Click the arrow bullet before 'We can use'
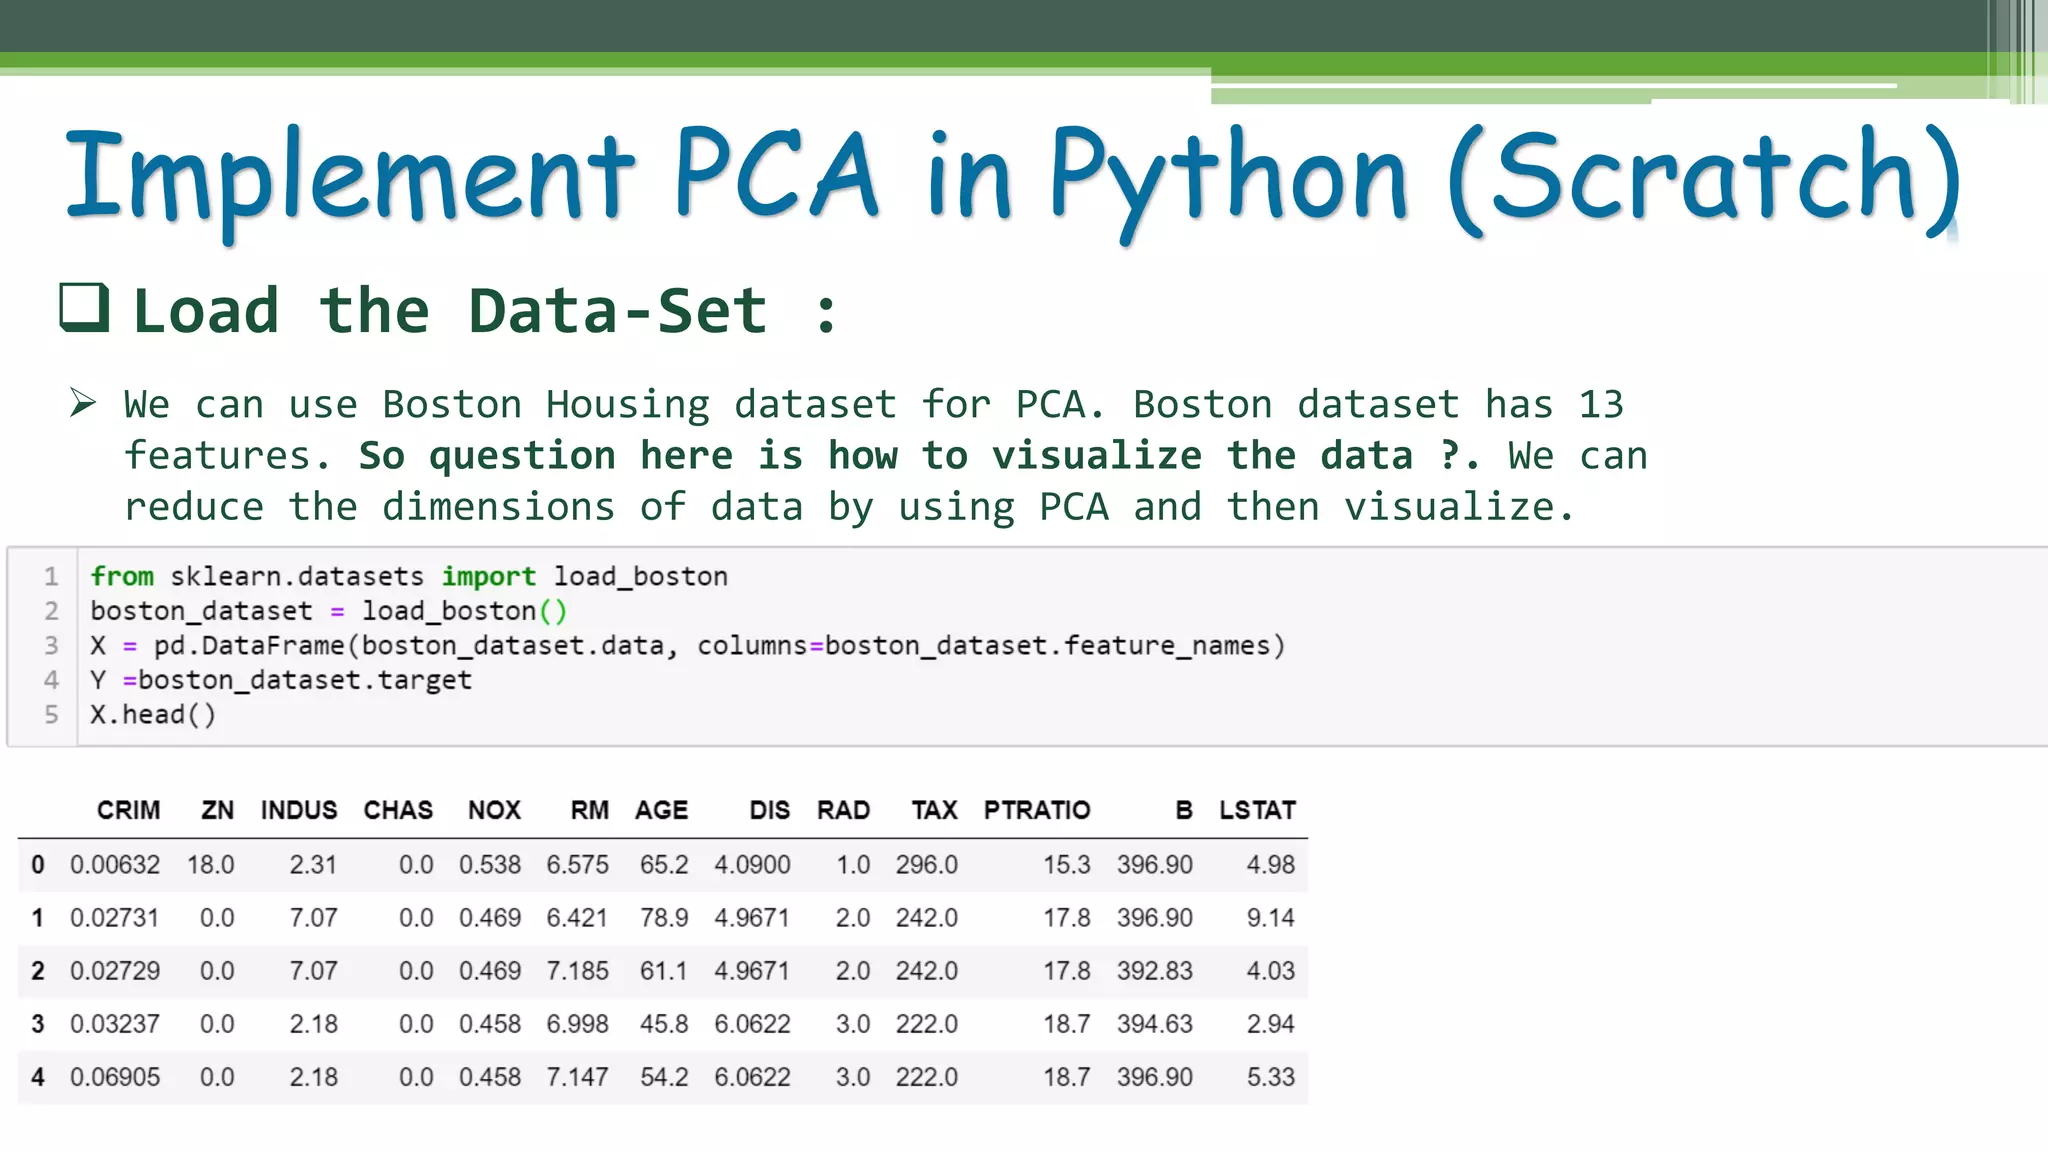Image resolution: width=2048 pixels, height=1152 pixels. [83, 403]
